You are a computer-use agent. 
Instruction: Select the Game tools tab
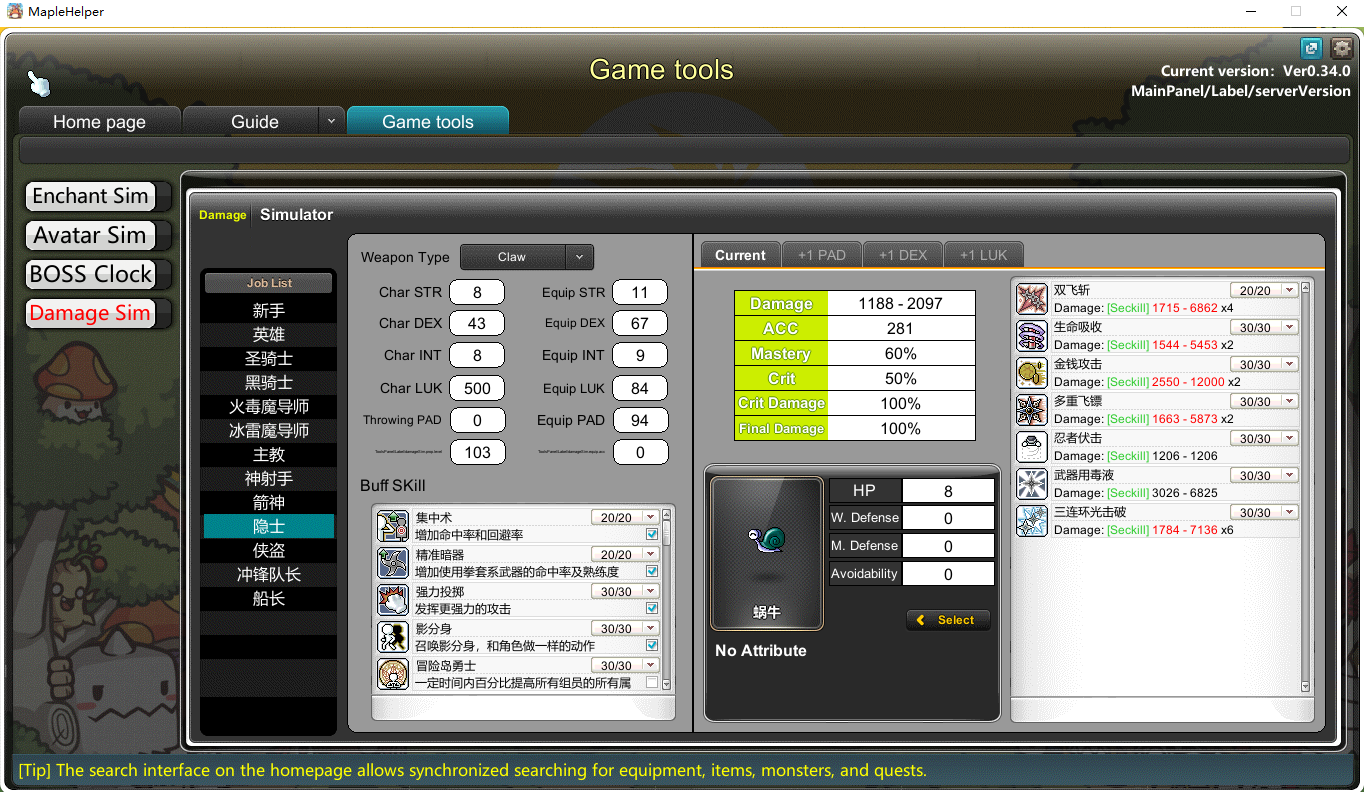(x=428, y=121)
